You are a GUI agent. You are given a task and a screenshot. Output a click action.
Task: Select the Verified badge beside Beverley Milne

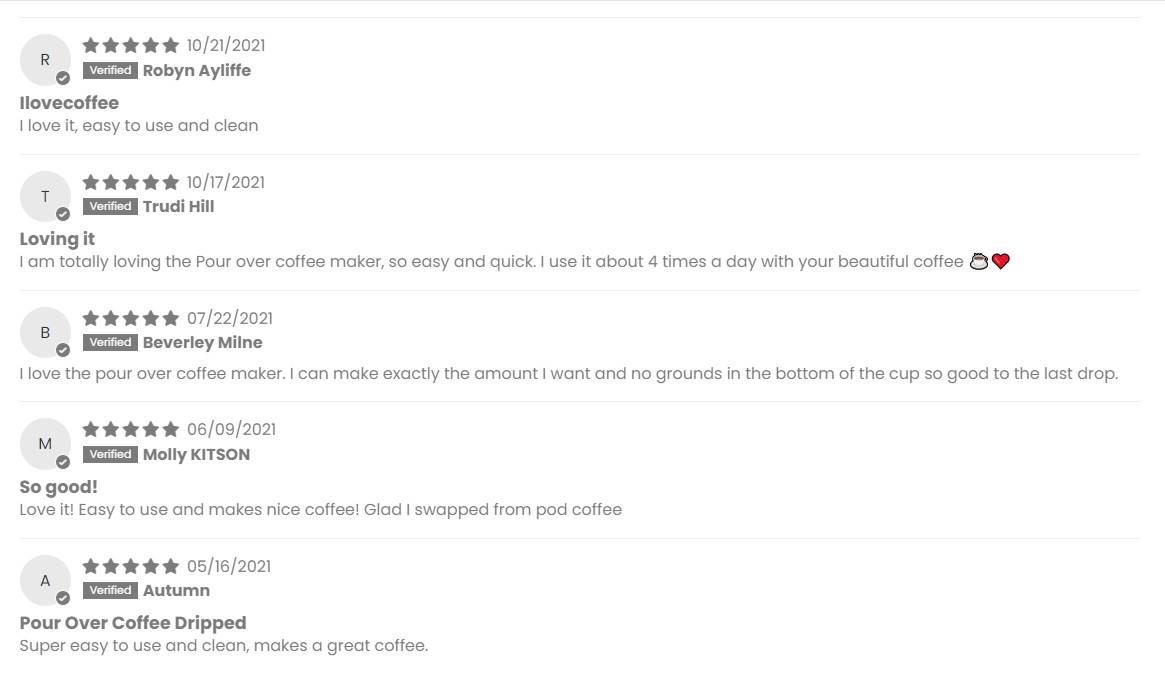pyautogui.click(x=110, y=342)
